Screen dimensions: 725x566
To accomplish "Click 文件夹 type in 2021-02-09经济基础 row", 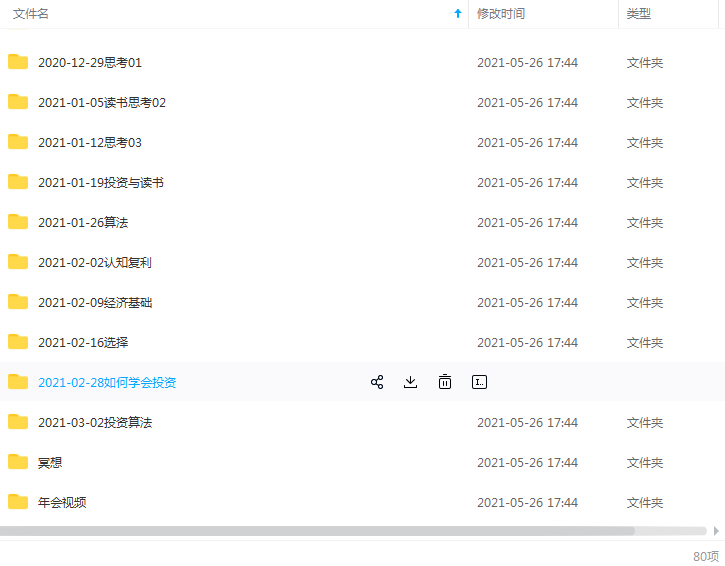I will pos(645,302).
